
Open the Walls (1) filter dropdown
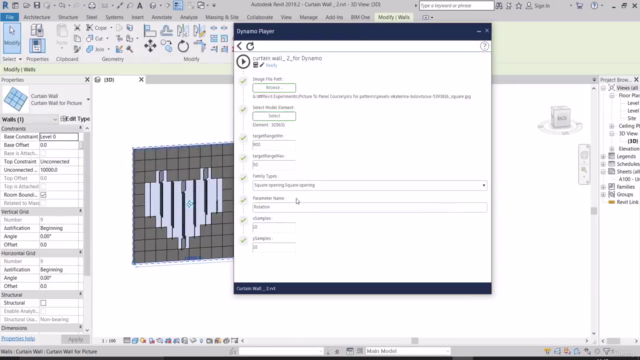click(55, 120)
